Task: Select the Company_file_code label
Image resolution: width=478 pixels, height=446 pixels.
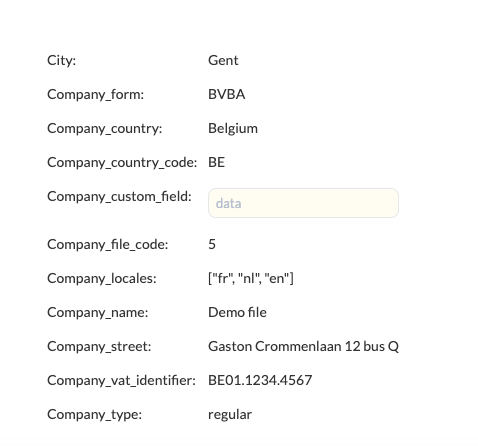Action: pos(108,245)
